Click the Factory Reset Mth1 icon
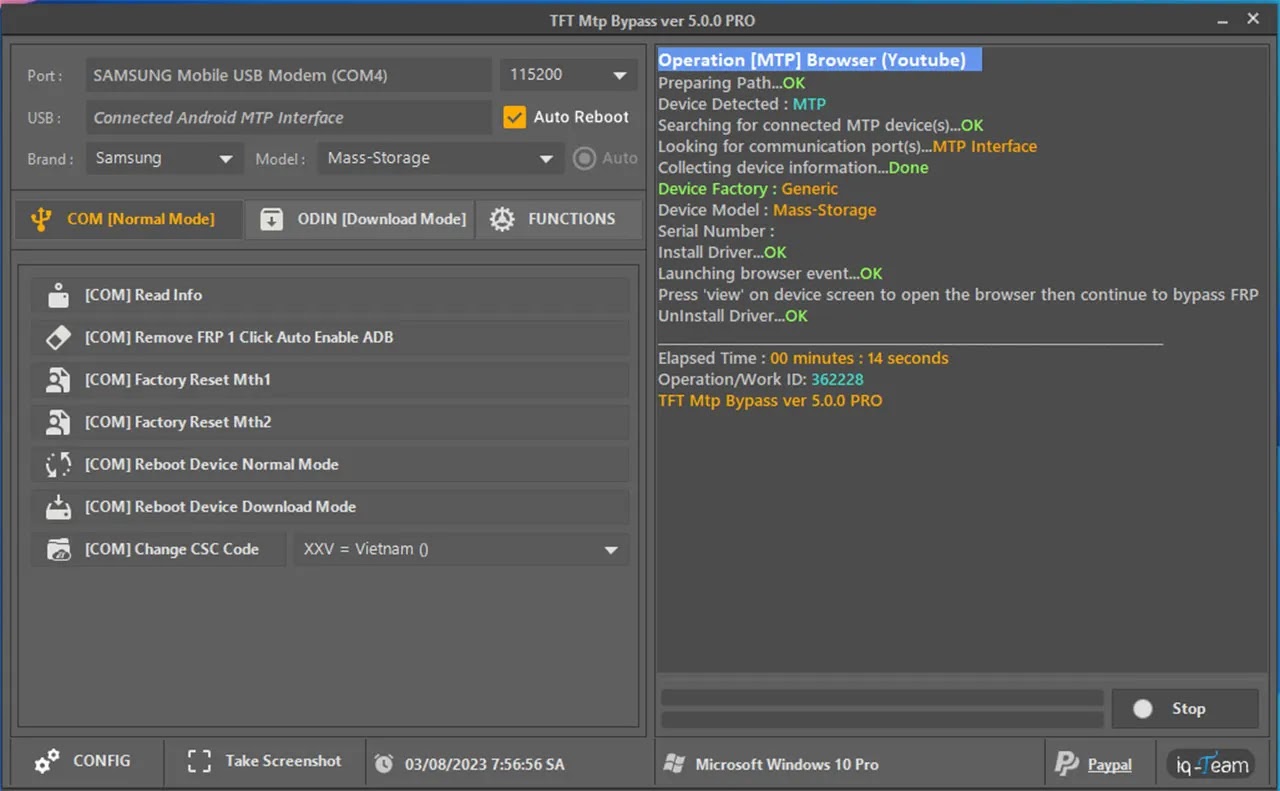Image resolution: width=1280 pixels, height=791 pixels. click(x=58, y=380)
